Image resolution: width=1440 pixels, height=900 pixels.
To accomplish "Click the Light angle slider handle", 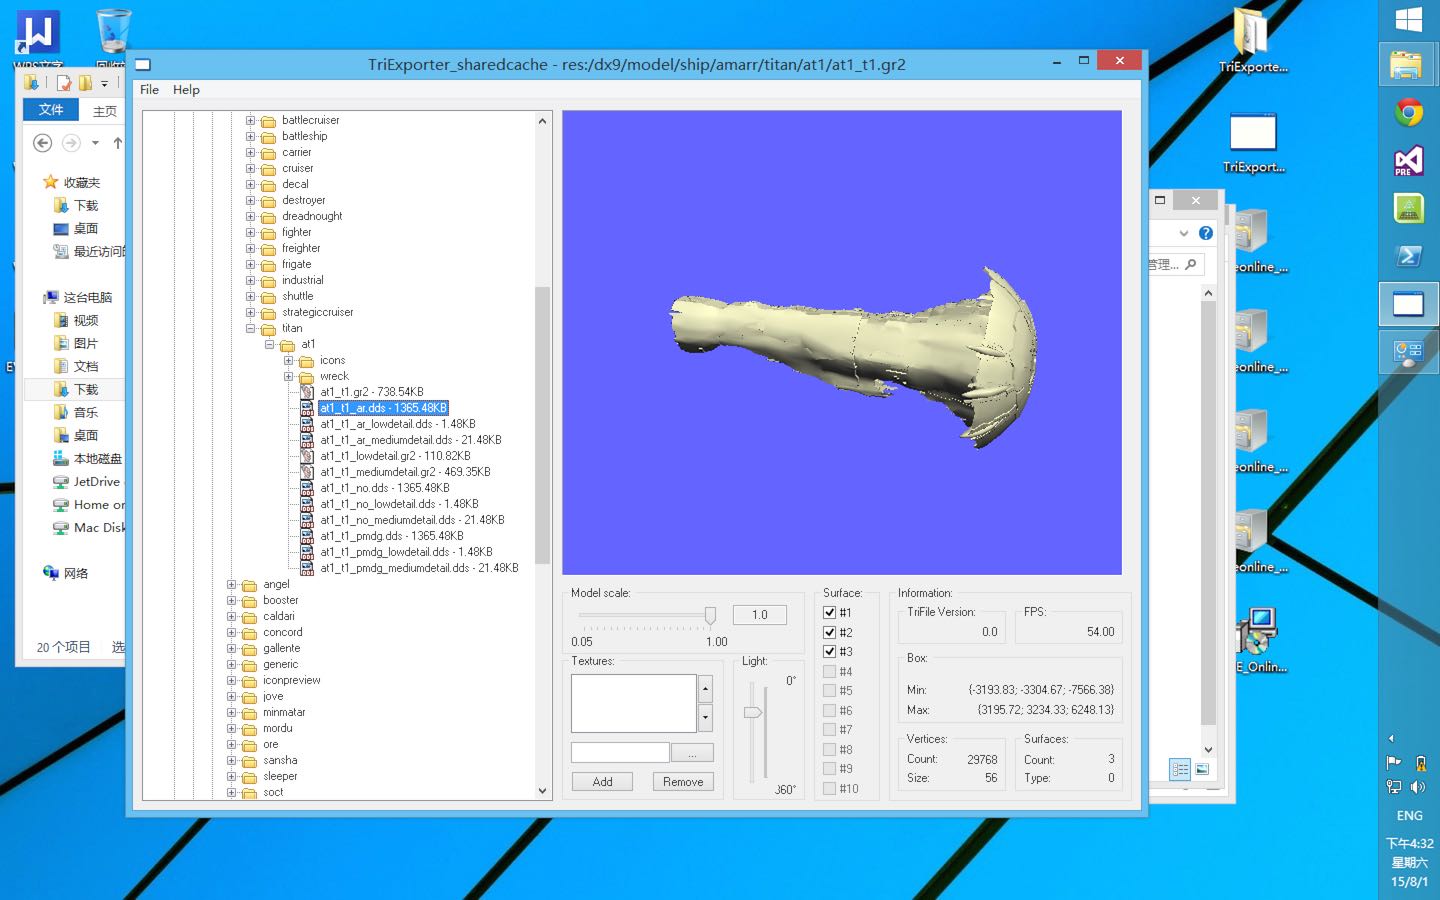I will pyautogui.click(x=753, y=712).
